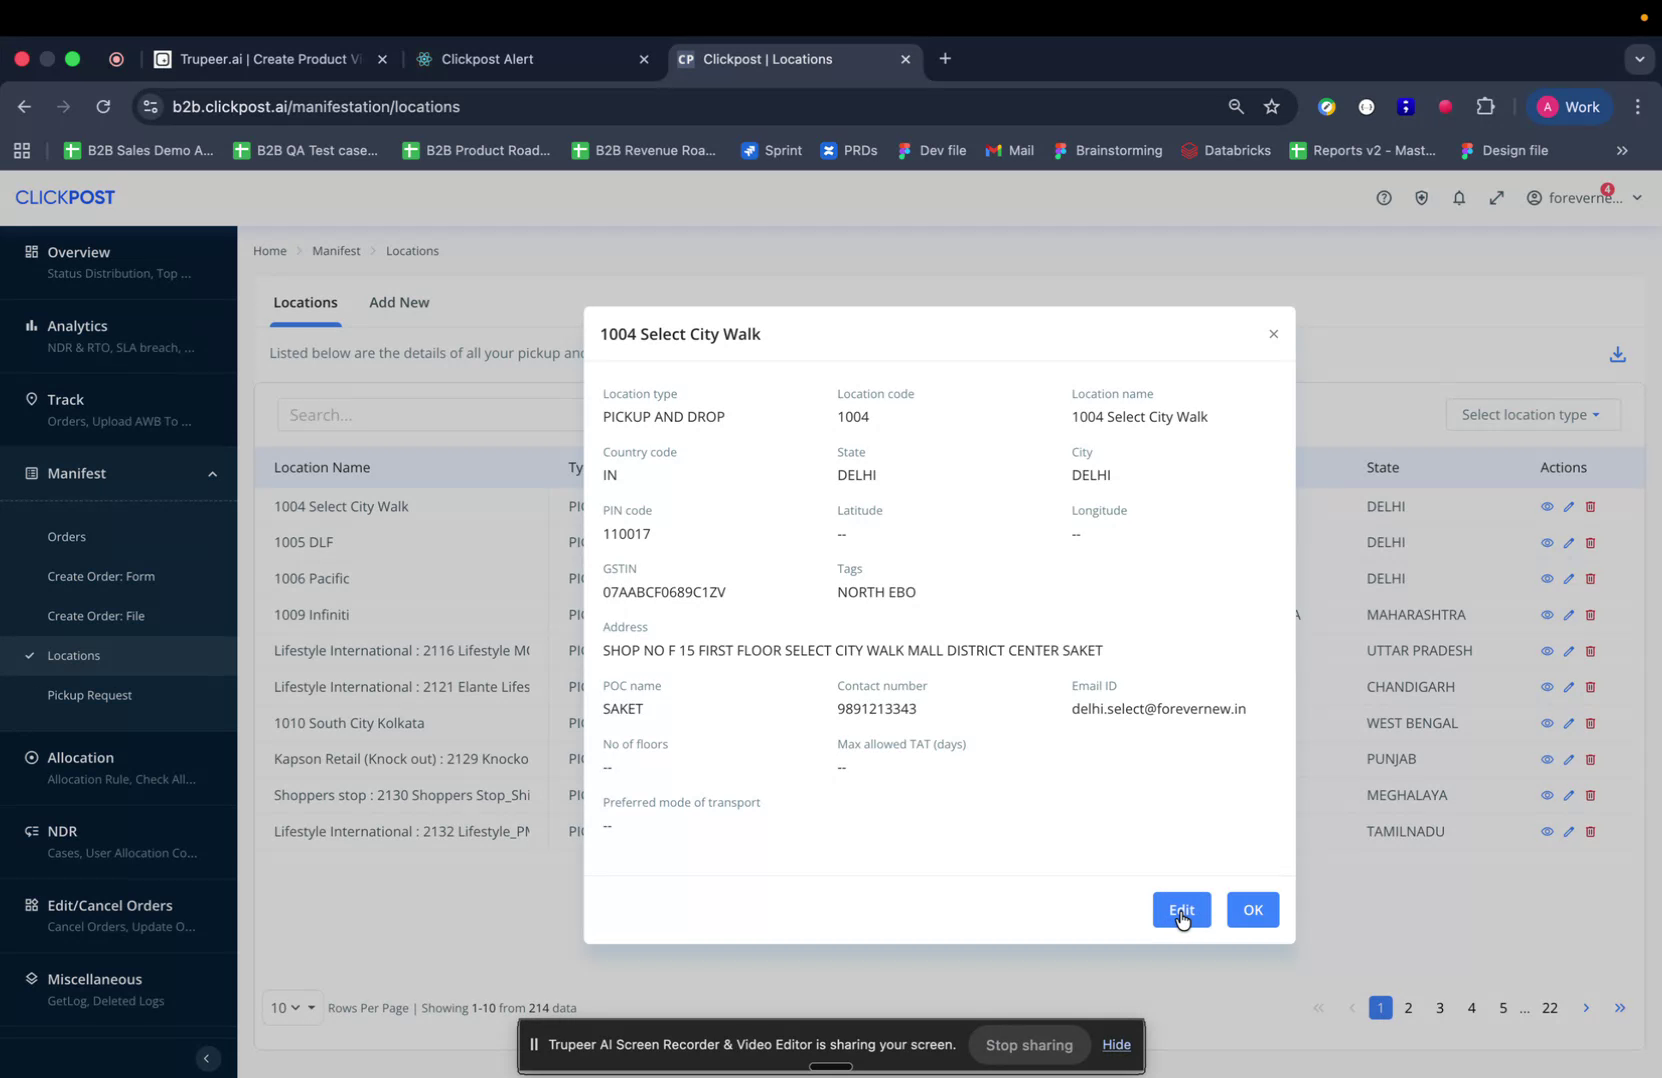Click the help question-mark icon in header
The image size is (1662, 1078).
1383,198
